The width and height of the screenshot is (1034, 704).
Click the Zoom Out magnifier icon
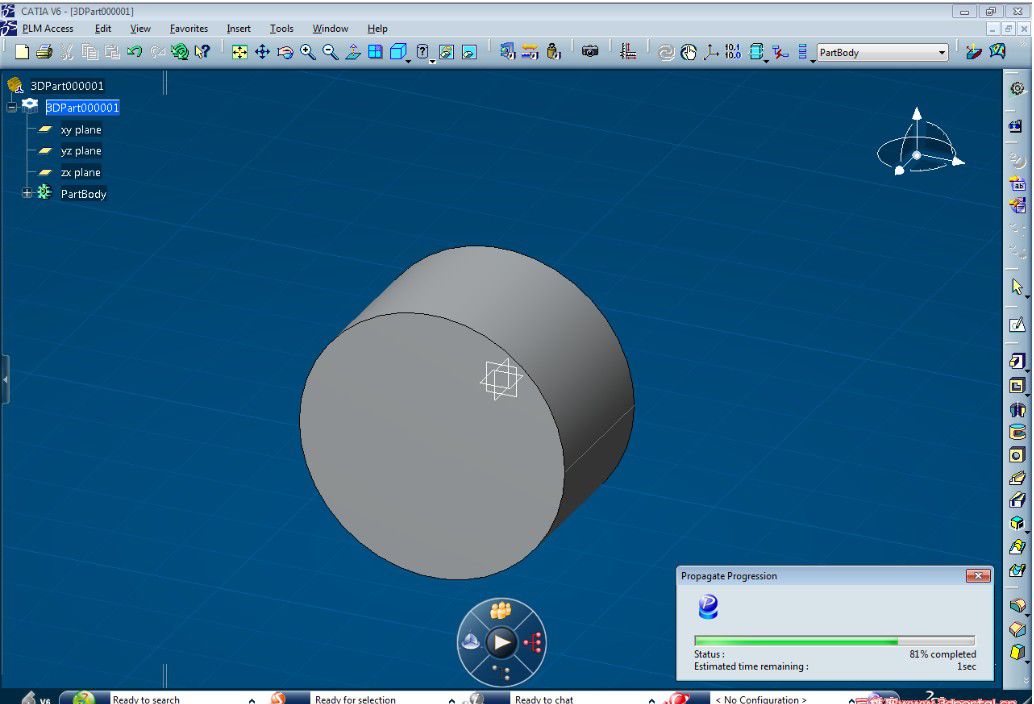pos(330,52)
